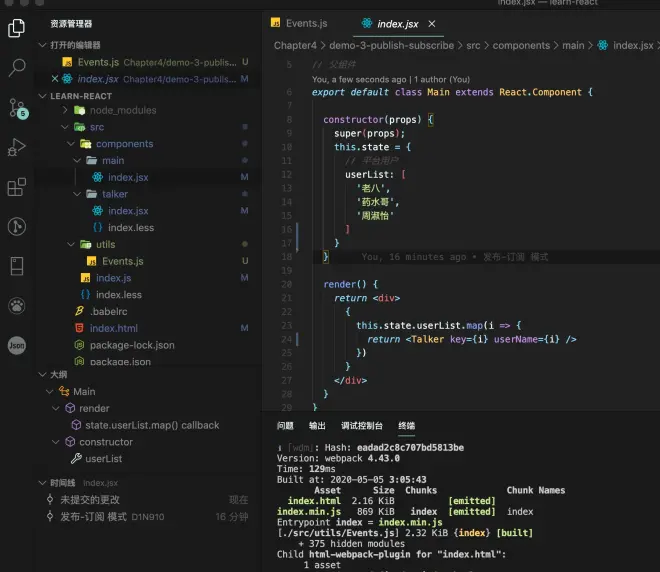
Task: Open the Explorer view in activity bar
Action: coord(16,28)
